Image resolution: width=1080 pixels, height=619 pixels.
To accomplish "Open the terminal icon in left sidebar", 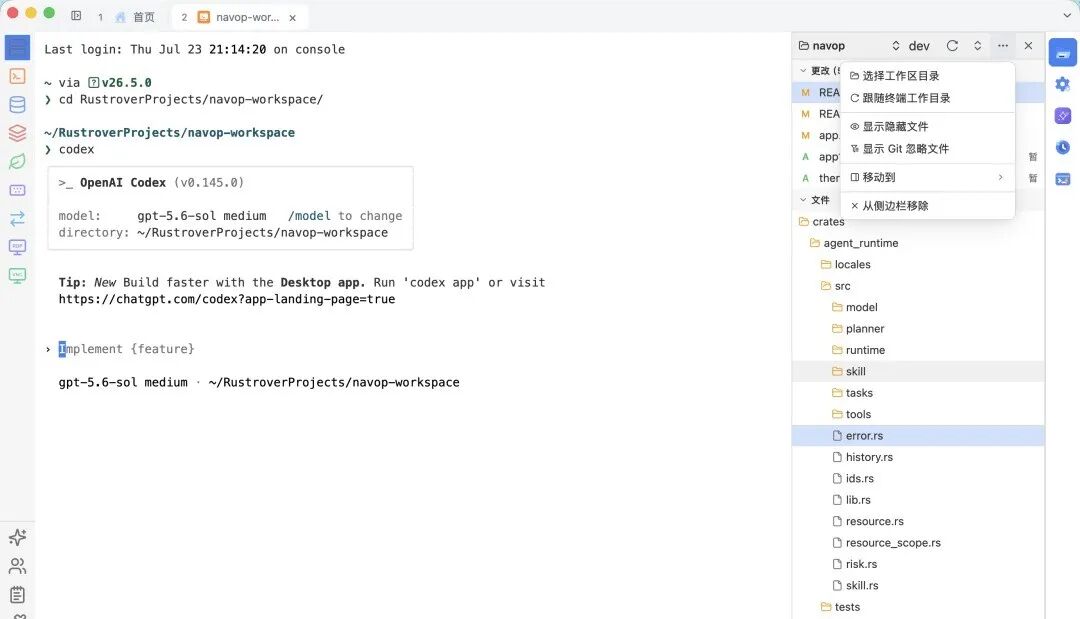I will pos(17,76).
